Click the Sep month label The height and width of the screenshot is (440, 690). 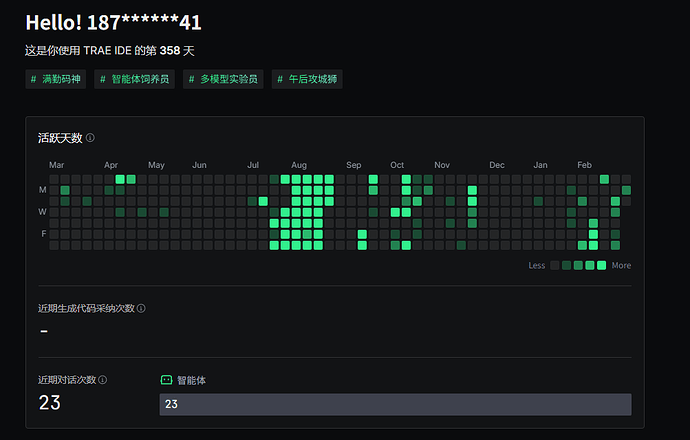point(353,165)
